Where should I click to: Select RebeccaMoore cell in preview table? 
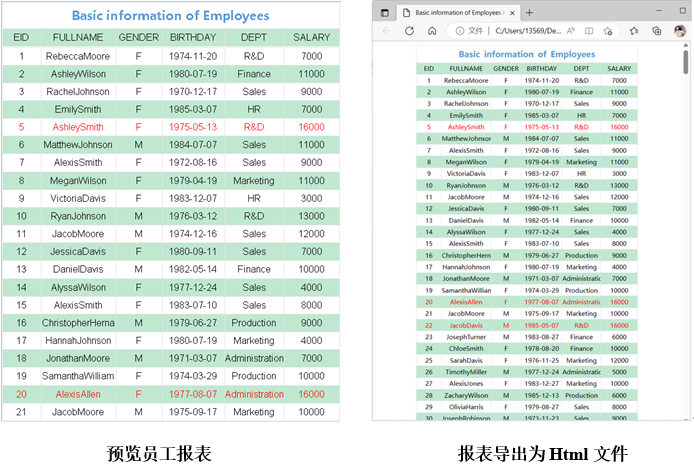(78, 56)
